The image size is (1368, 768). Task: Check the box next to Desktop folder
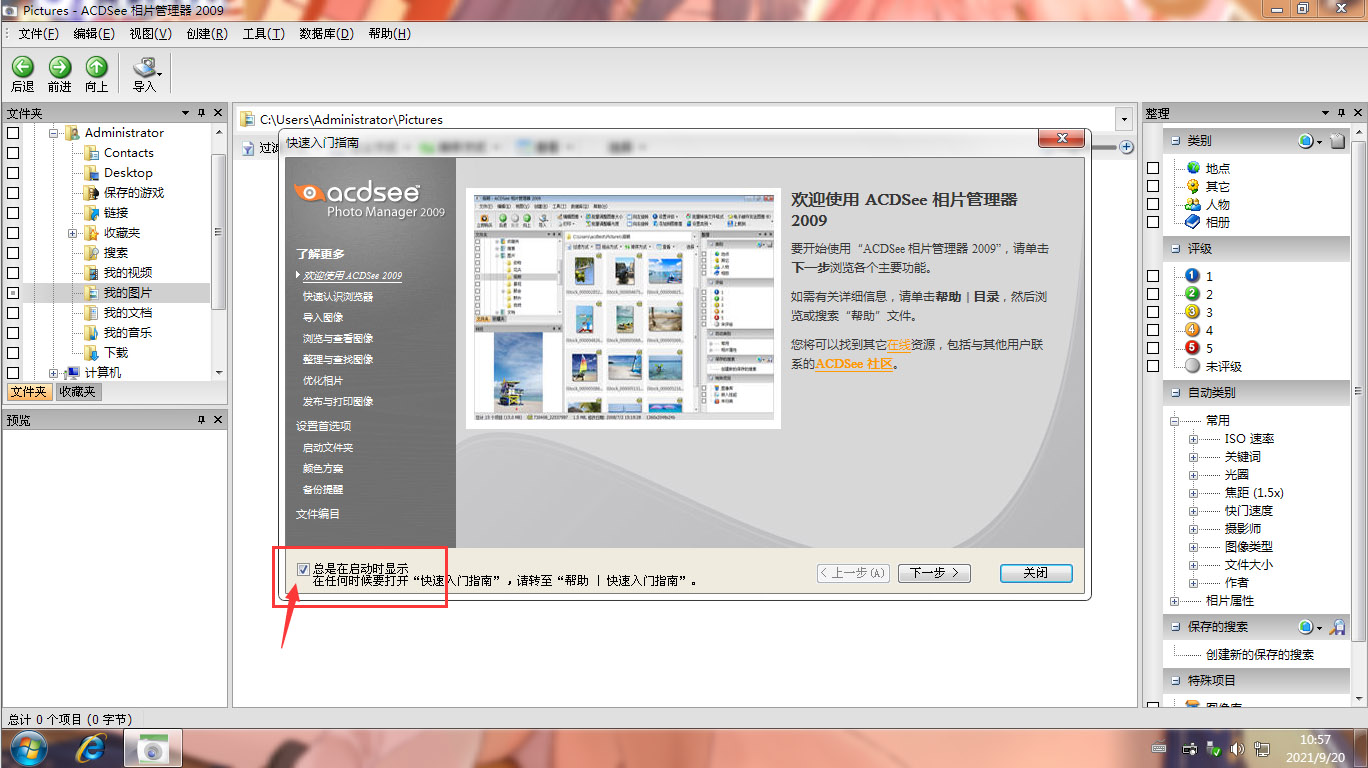coord(13,173)
